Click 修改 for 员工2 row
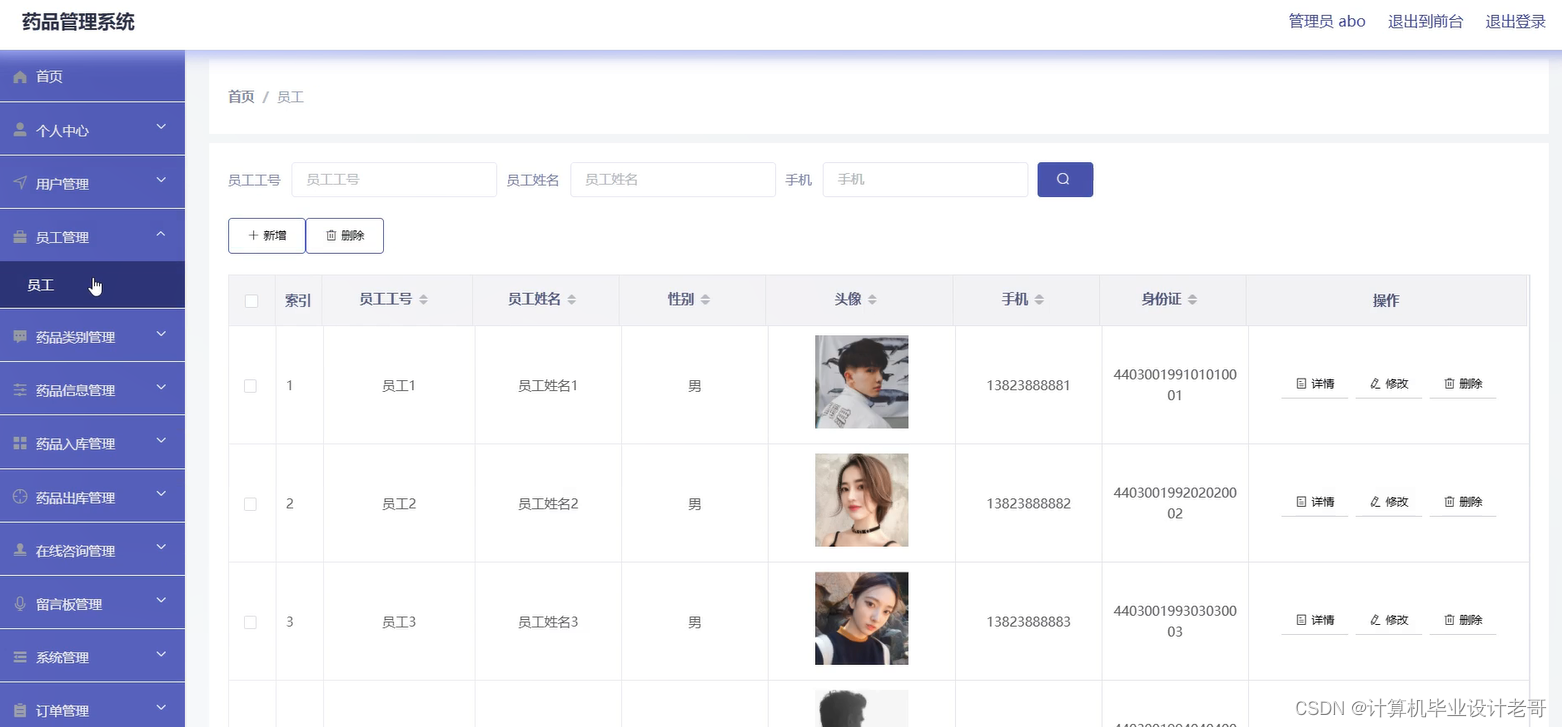The height and width of the screenshot is (727, 1562). pyautogui.click(x=1389, y=502)
